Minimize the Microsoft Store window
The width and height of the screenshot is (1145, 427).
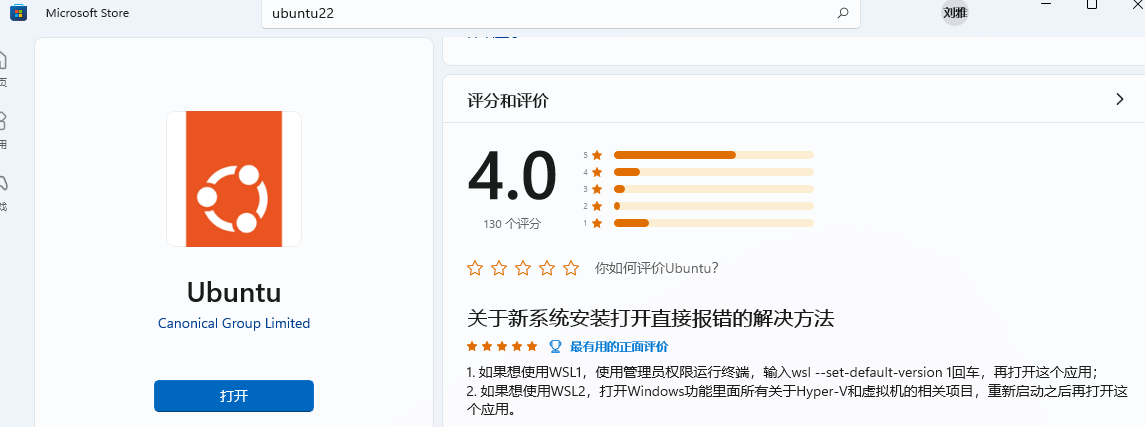click(1047, 3)
